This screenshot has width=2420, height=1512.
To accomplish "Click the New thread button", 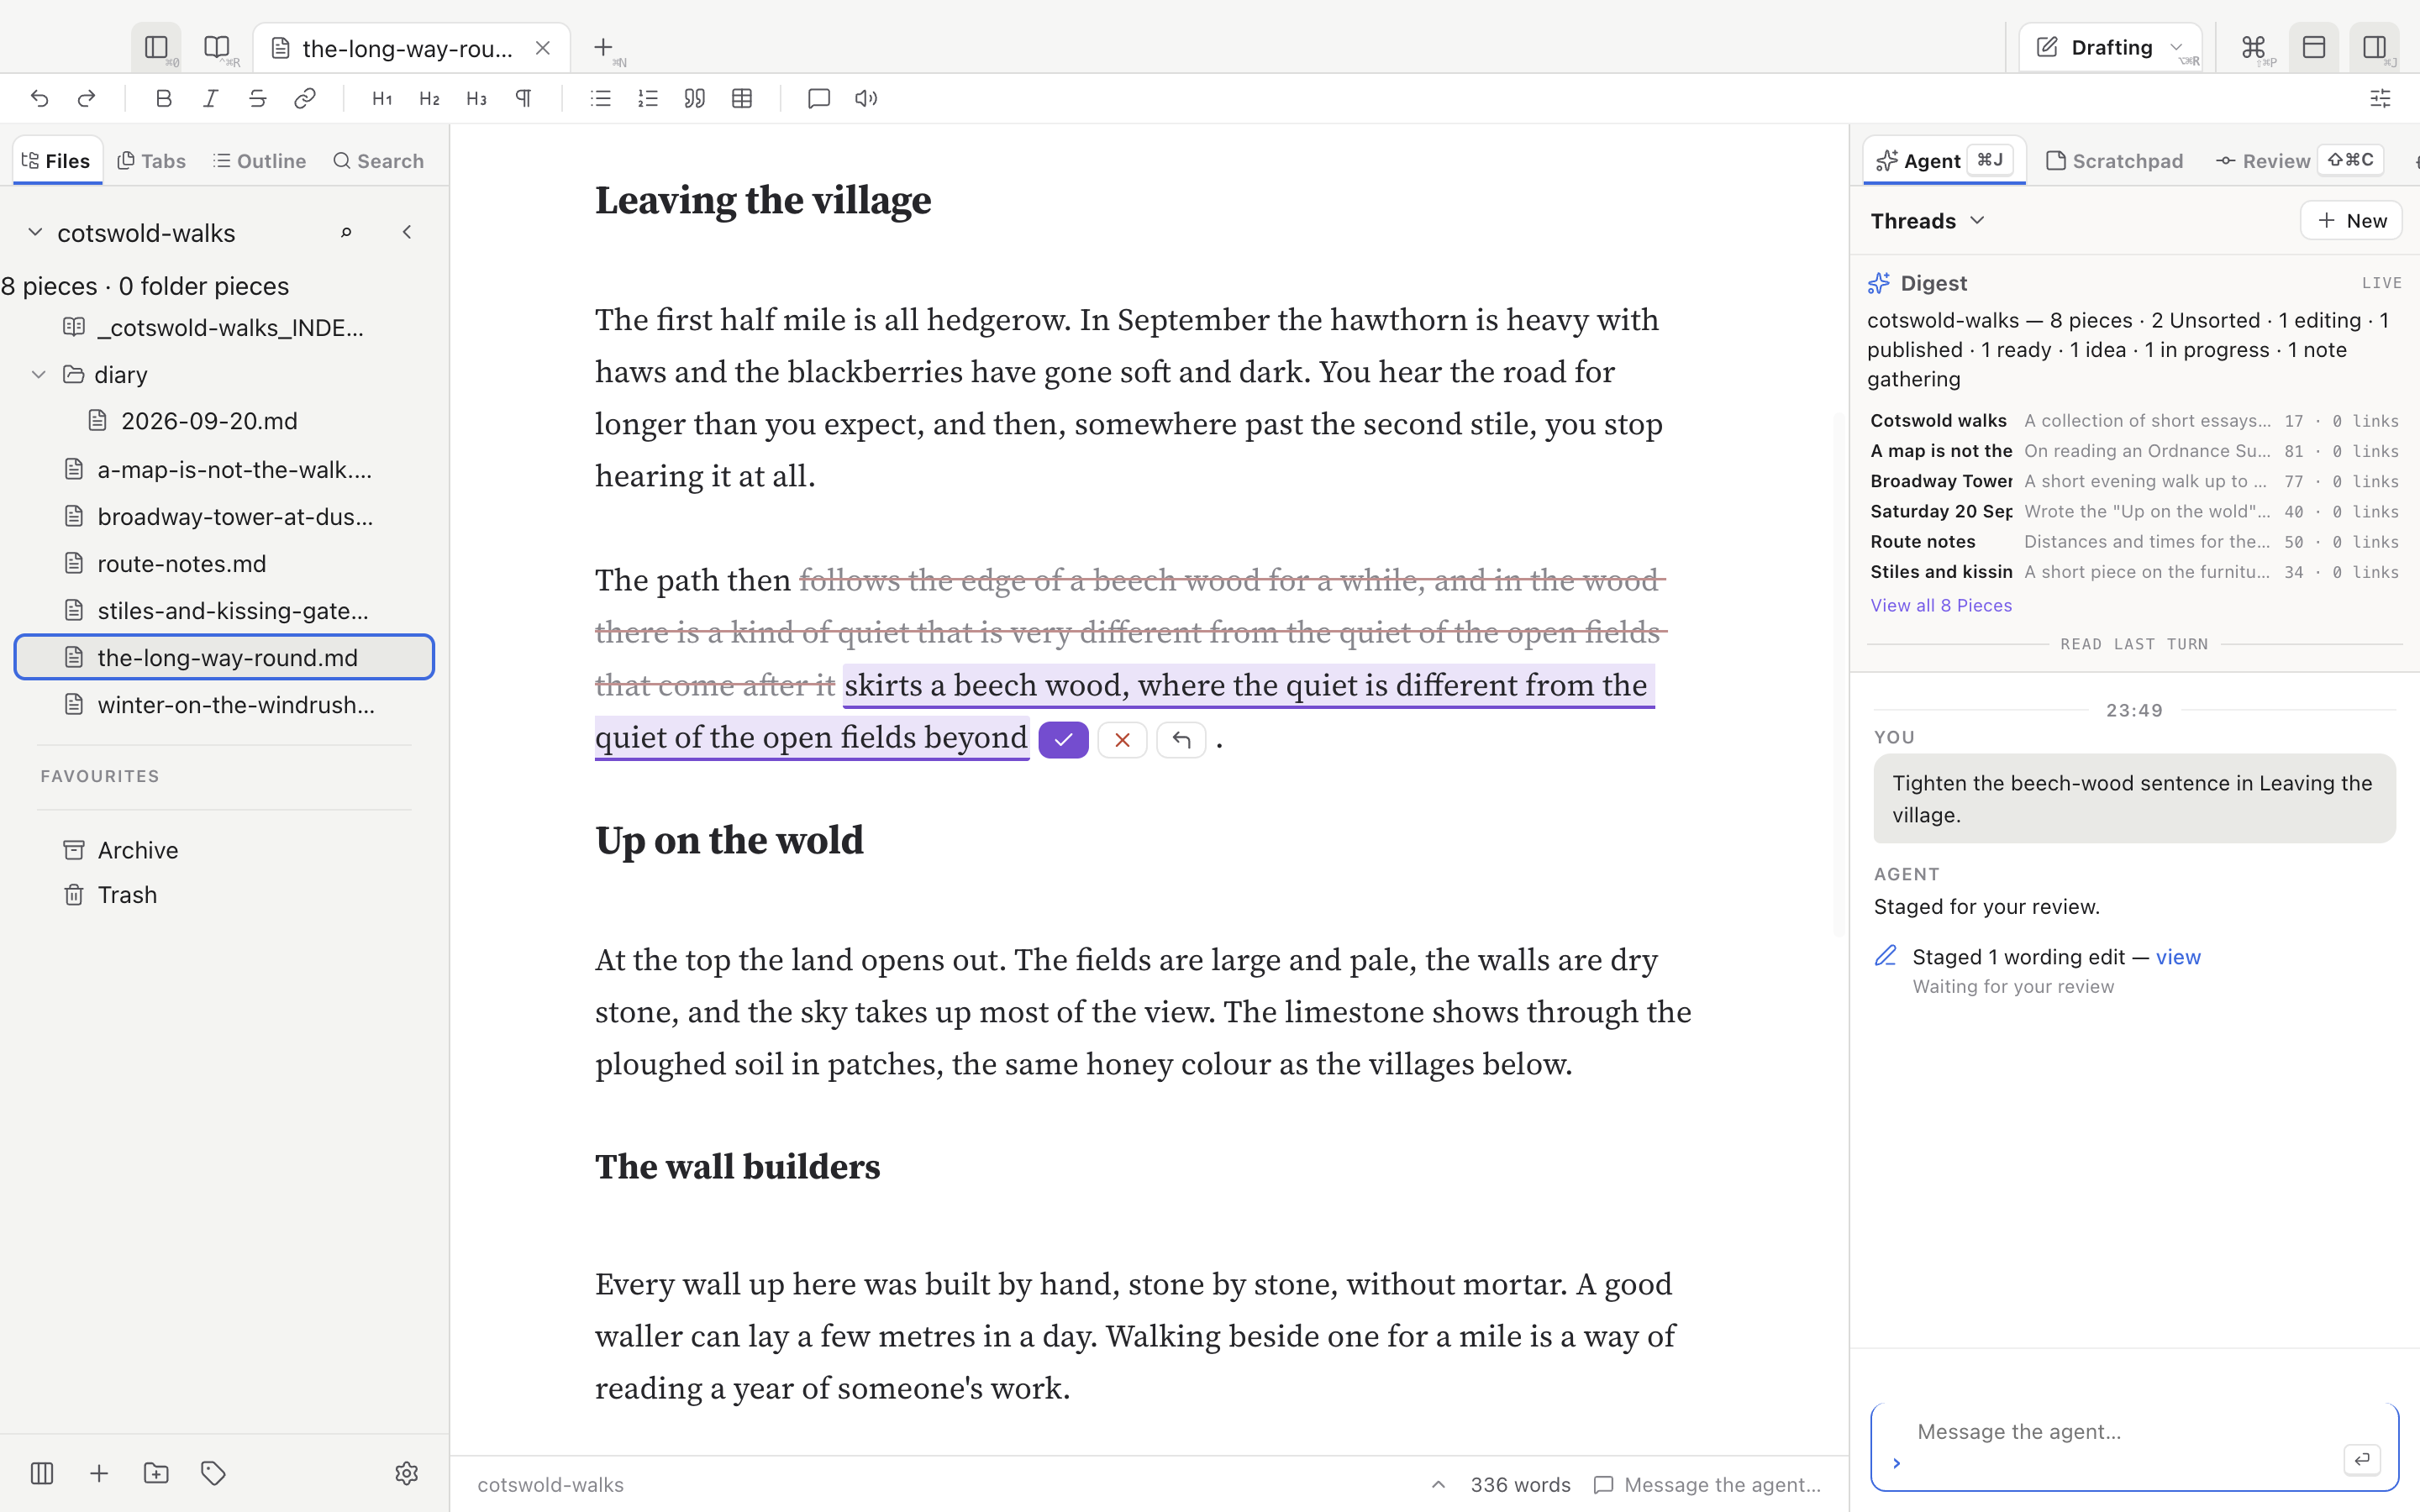I will [x=2351, y=221].
